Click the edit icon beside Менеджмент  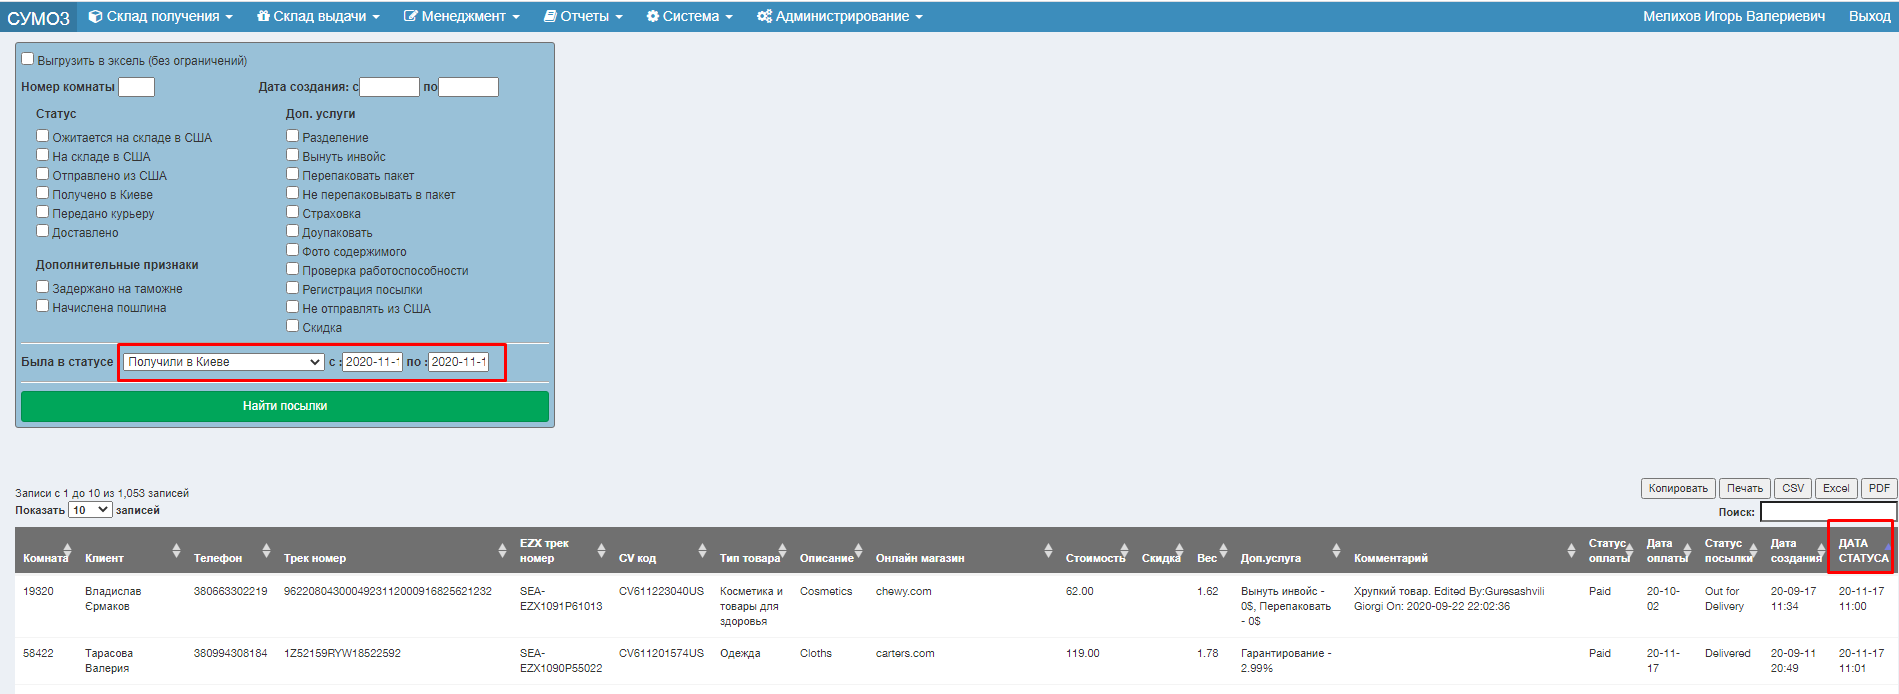click(410, 16)
